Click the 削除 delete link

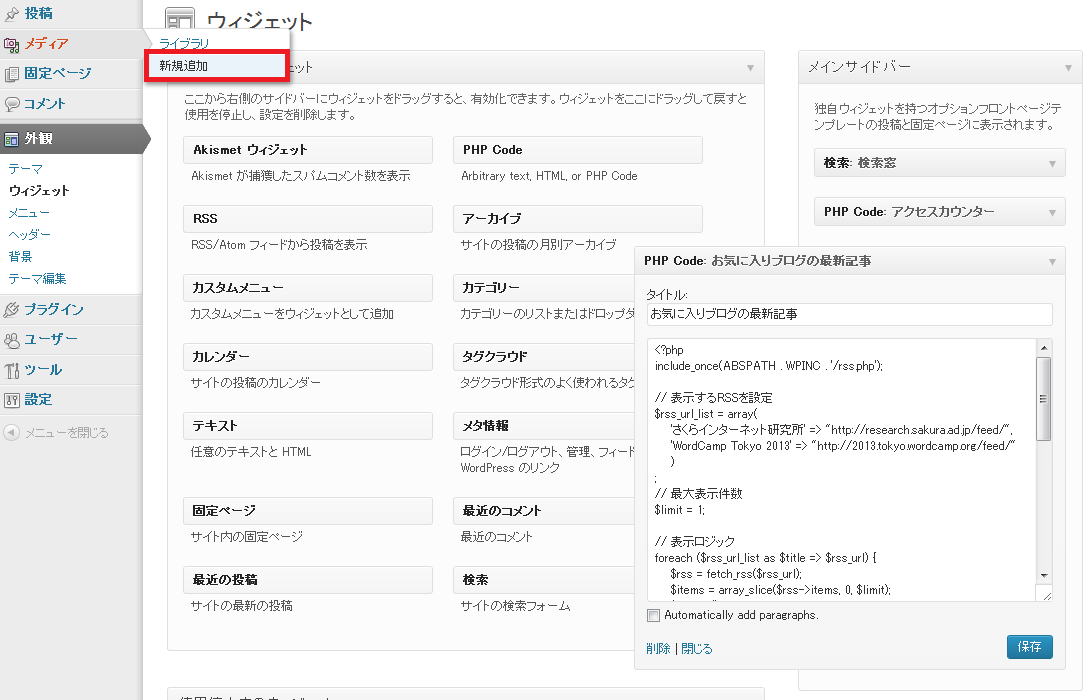(658, 649)
